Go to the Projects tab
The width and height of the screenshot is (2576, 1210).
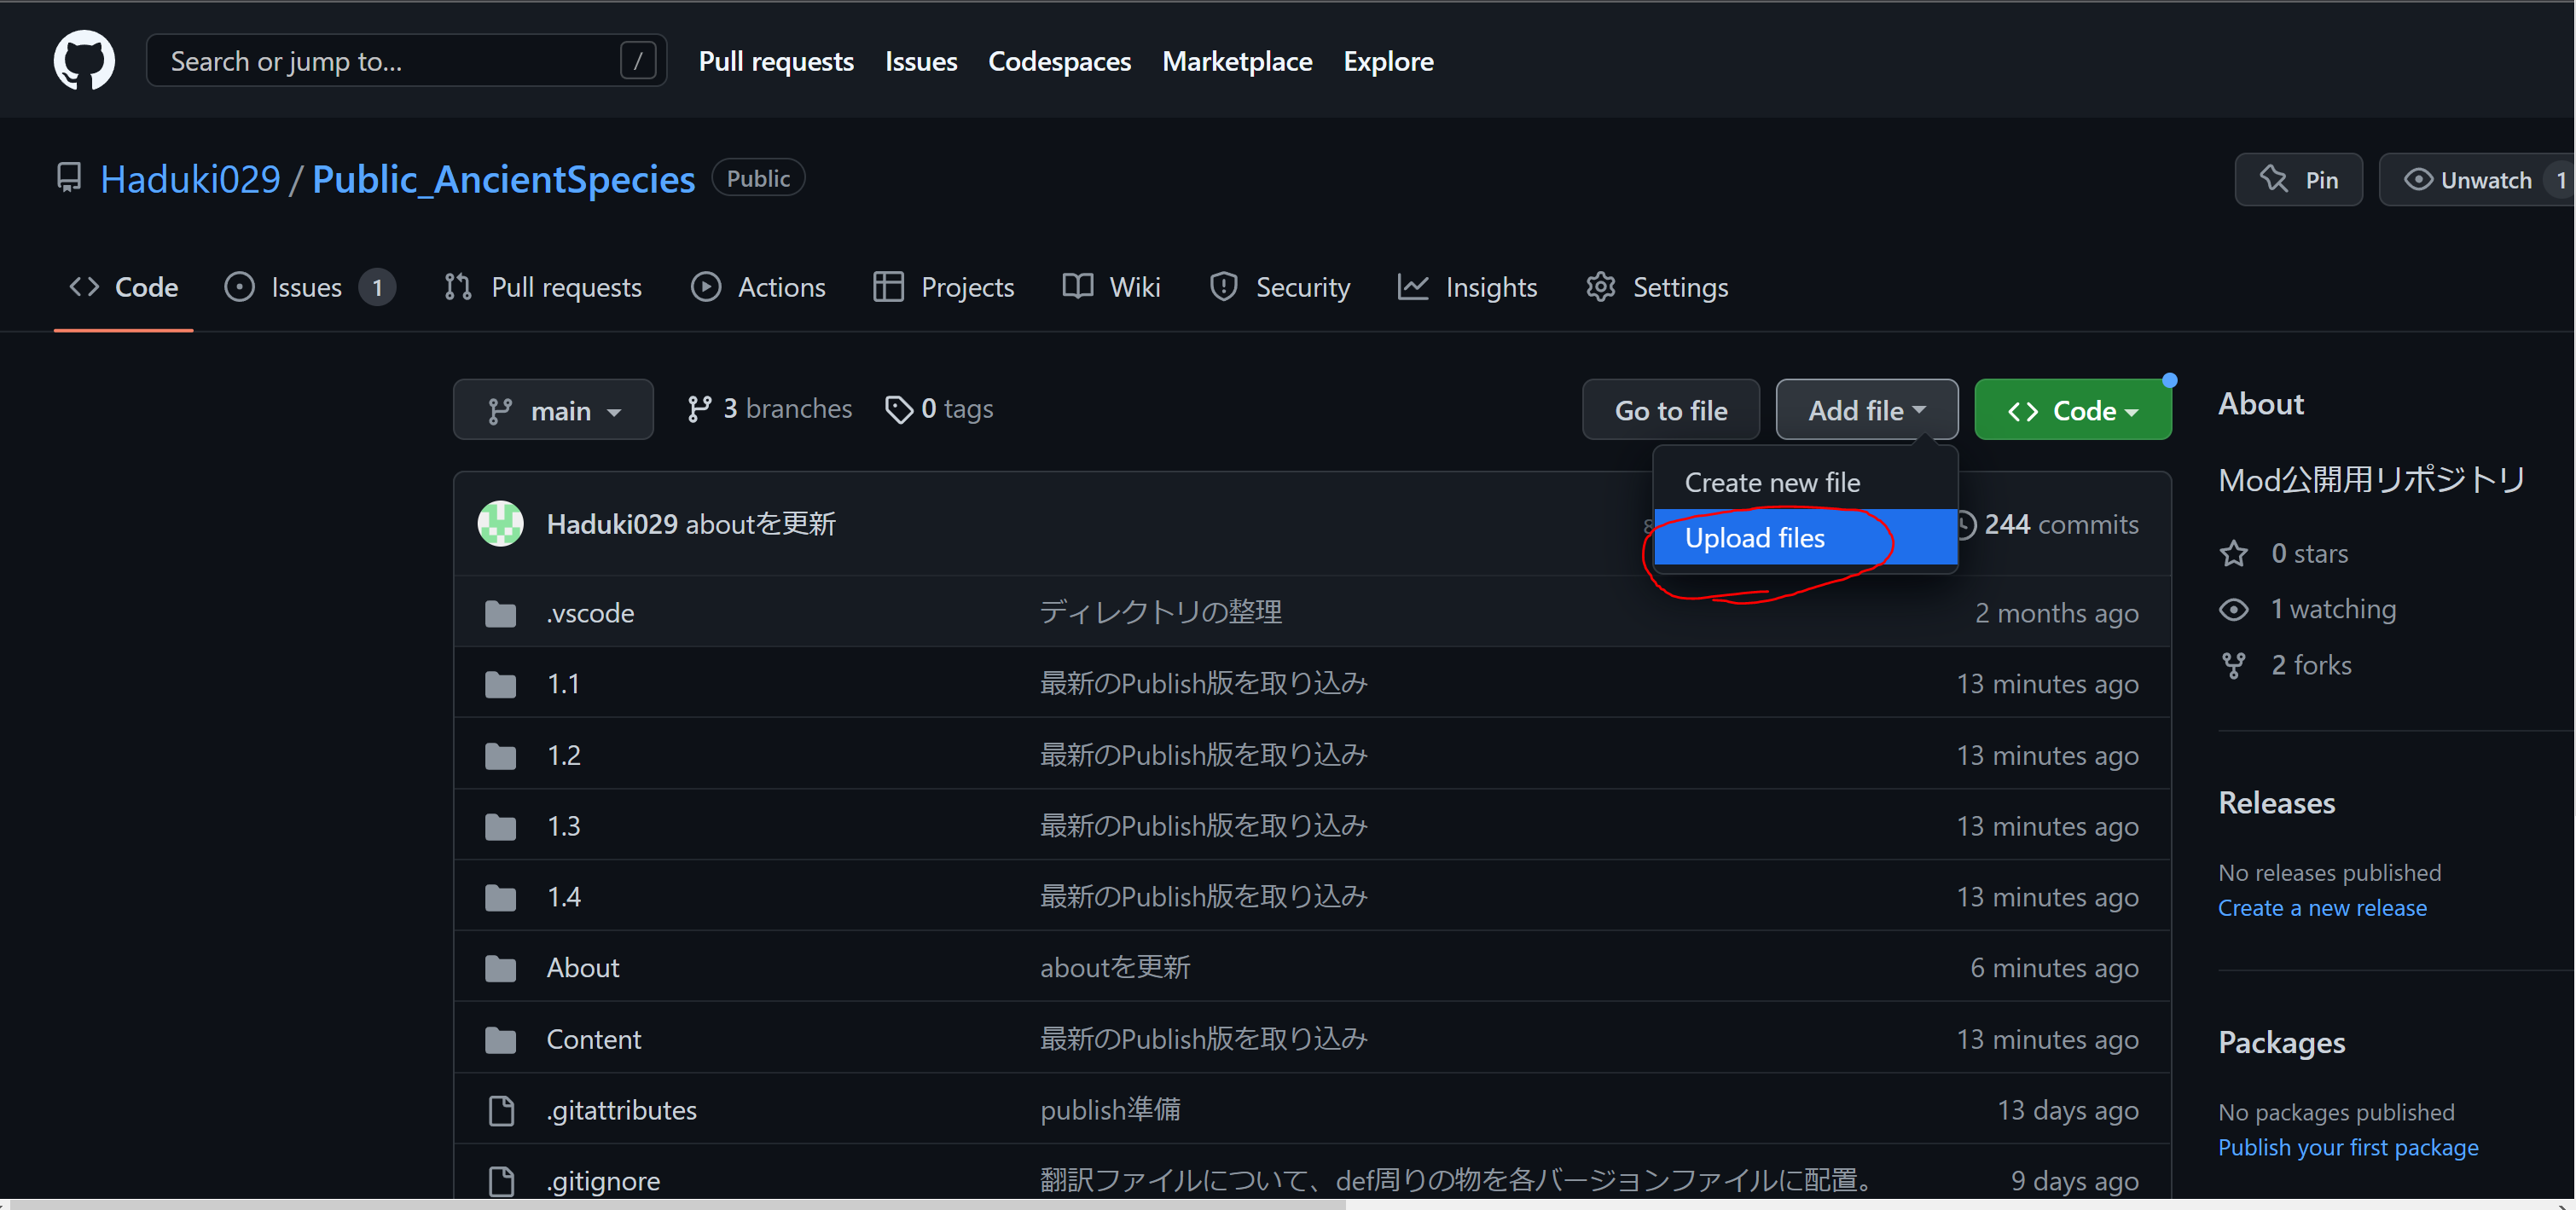point(943,287)
